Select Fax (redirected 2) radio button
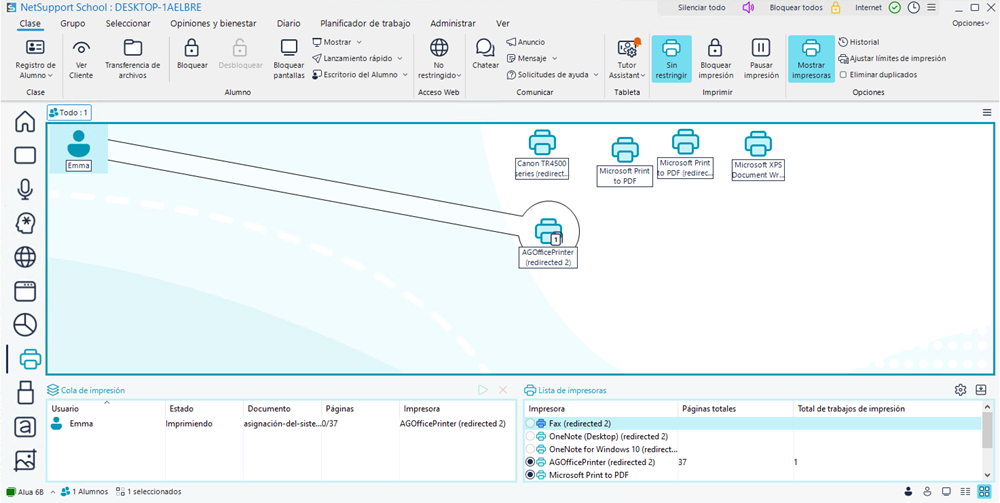The image size is (1000, 503). [530, 423]
